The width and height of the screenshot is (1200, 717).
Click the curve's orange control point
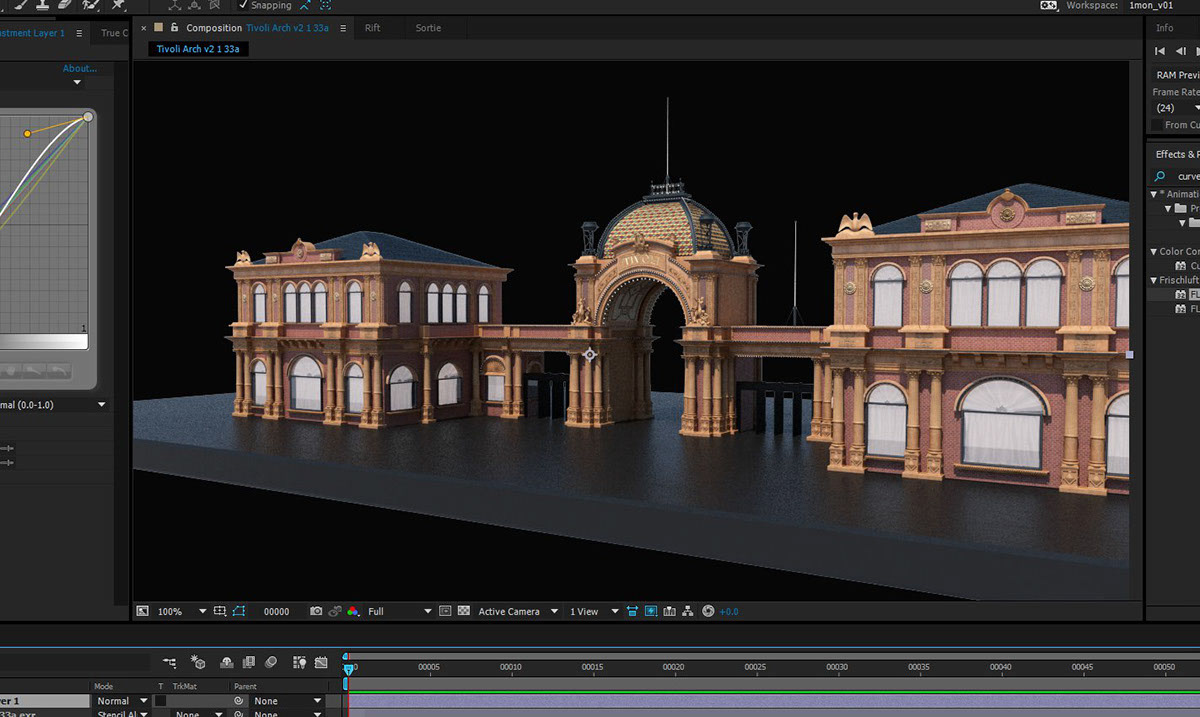27,133
